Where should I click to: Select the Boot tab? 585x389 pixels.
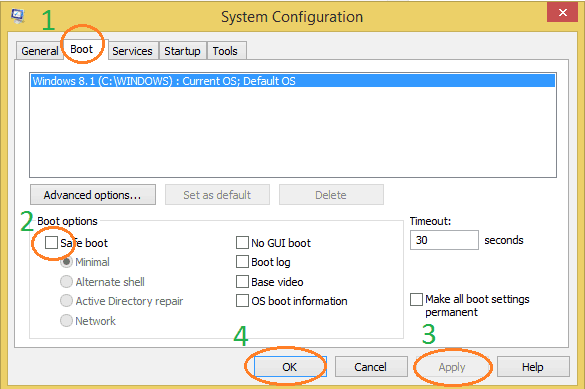(82, 49)
